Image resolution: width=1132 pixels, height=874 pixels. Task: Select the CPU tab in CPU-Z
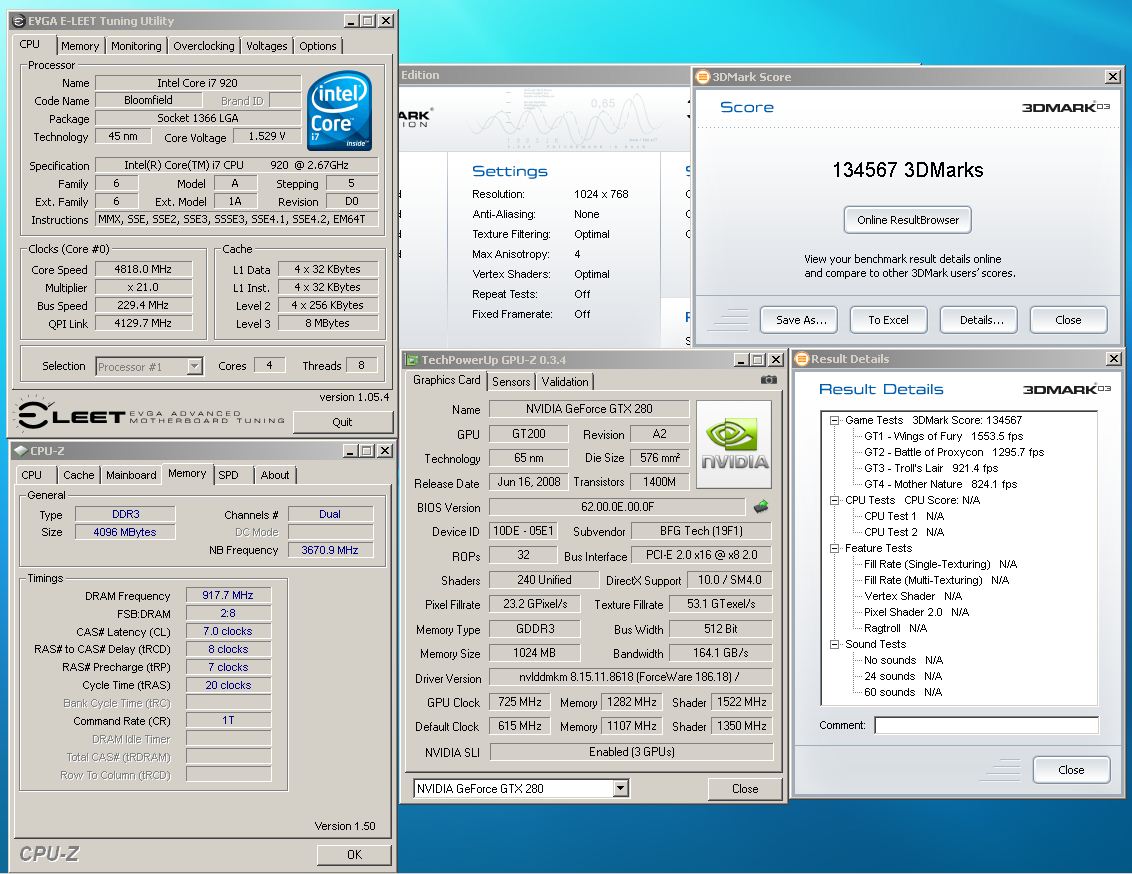tap(32, 475)
